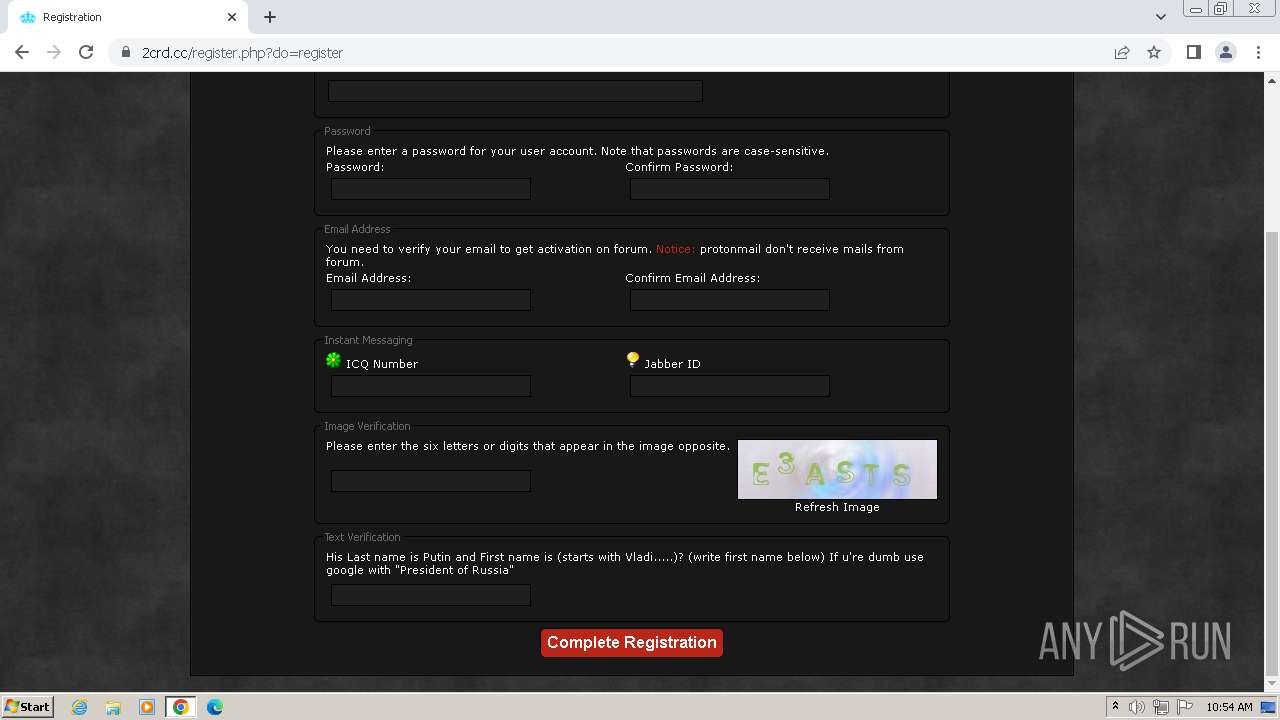Focus the Confirm Password input field
This screenshot has width=1280, height=720.
(x=730, y=189)
